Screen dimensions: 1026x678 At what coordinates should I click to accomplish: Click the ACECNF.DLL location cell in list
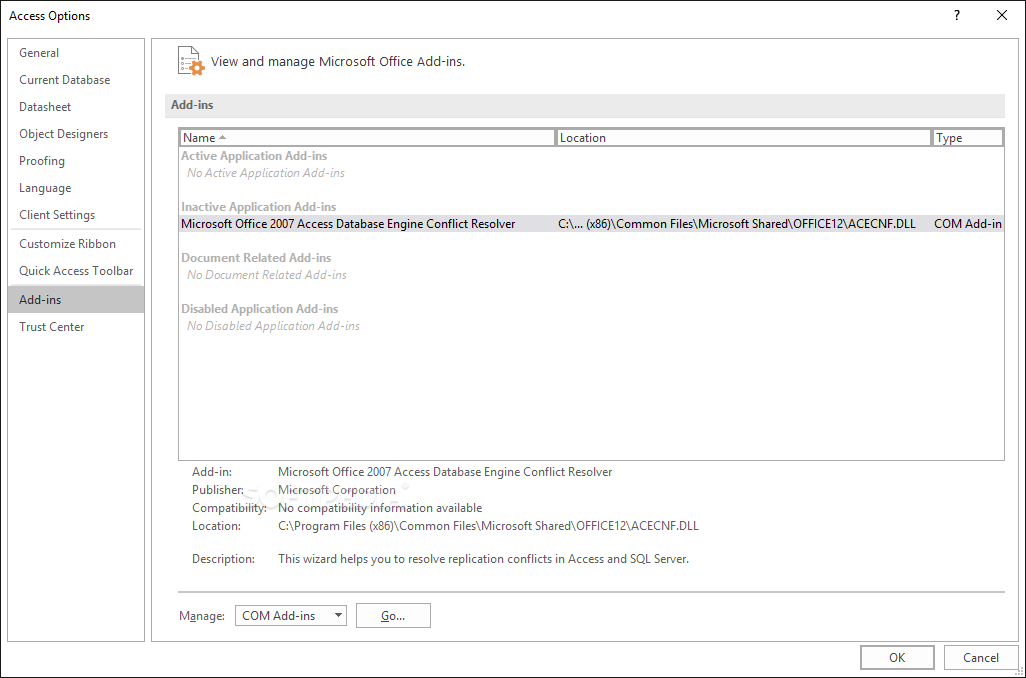[x=737, y=224]
